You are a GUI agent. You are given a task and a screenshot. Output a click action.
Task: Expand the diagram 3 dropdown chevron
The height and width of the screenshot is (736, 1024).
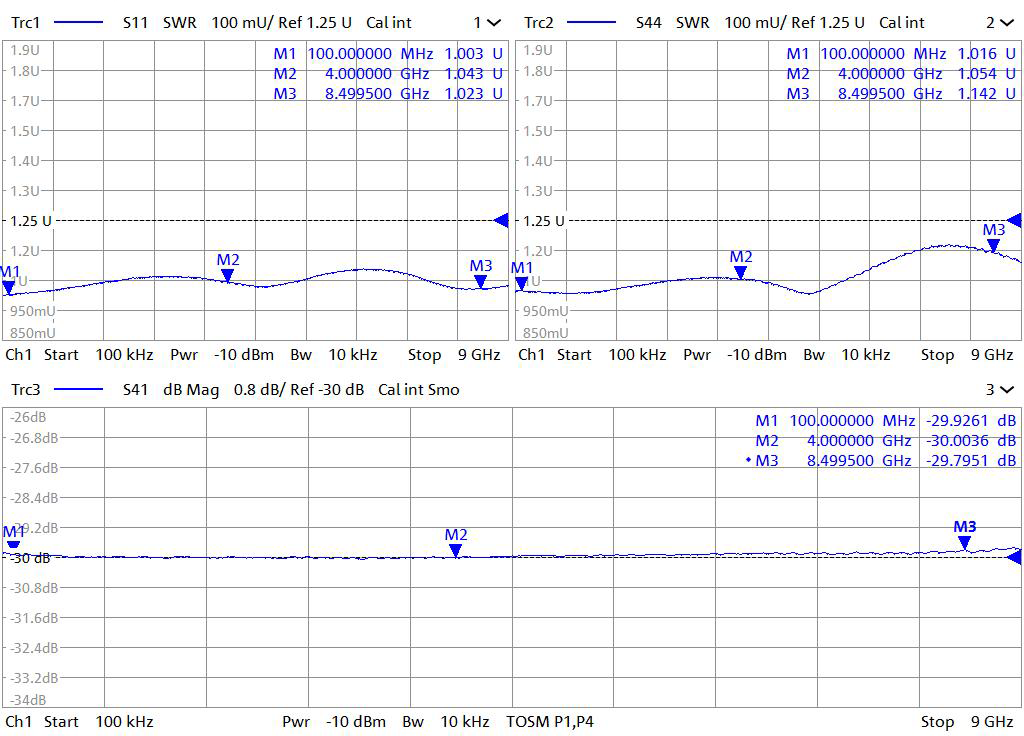[1008, 389]
